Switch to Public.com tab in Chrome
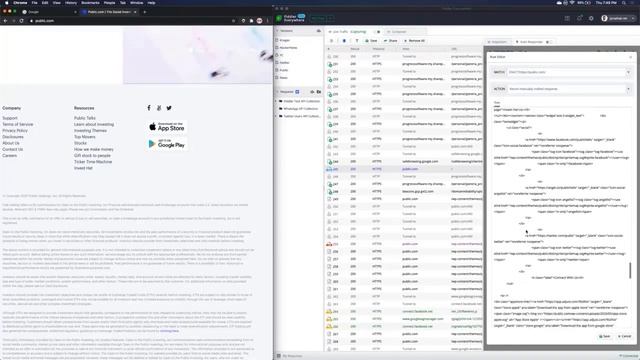 109,12
